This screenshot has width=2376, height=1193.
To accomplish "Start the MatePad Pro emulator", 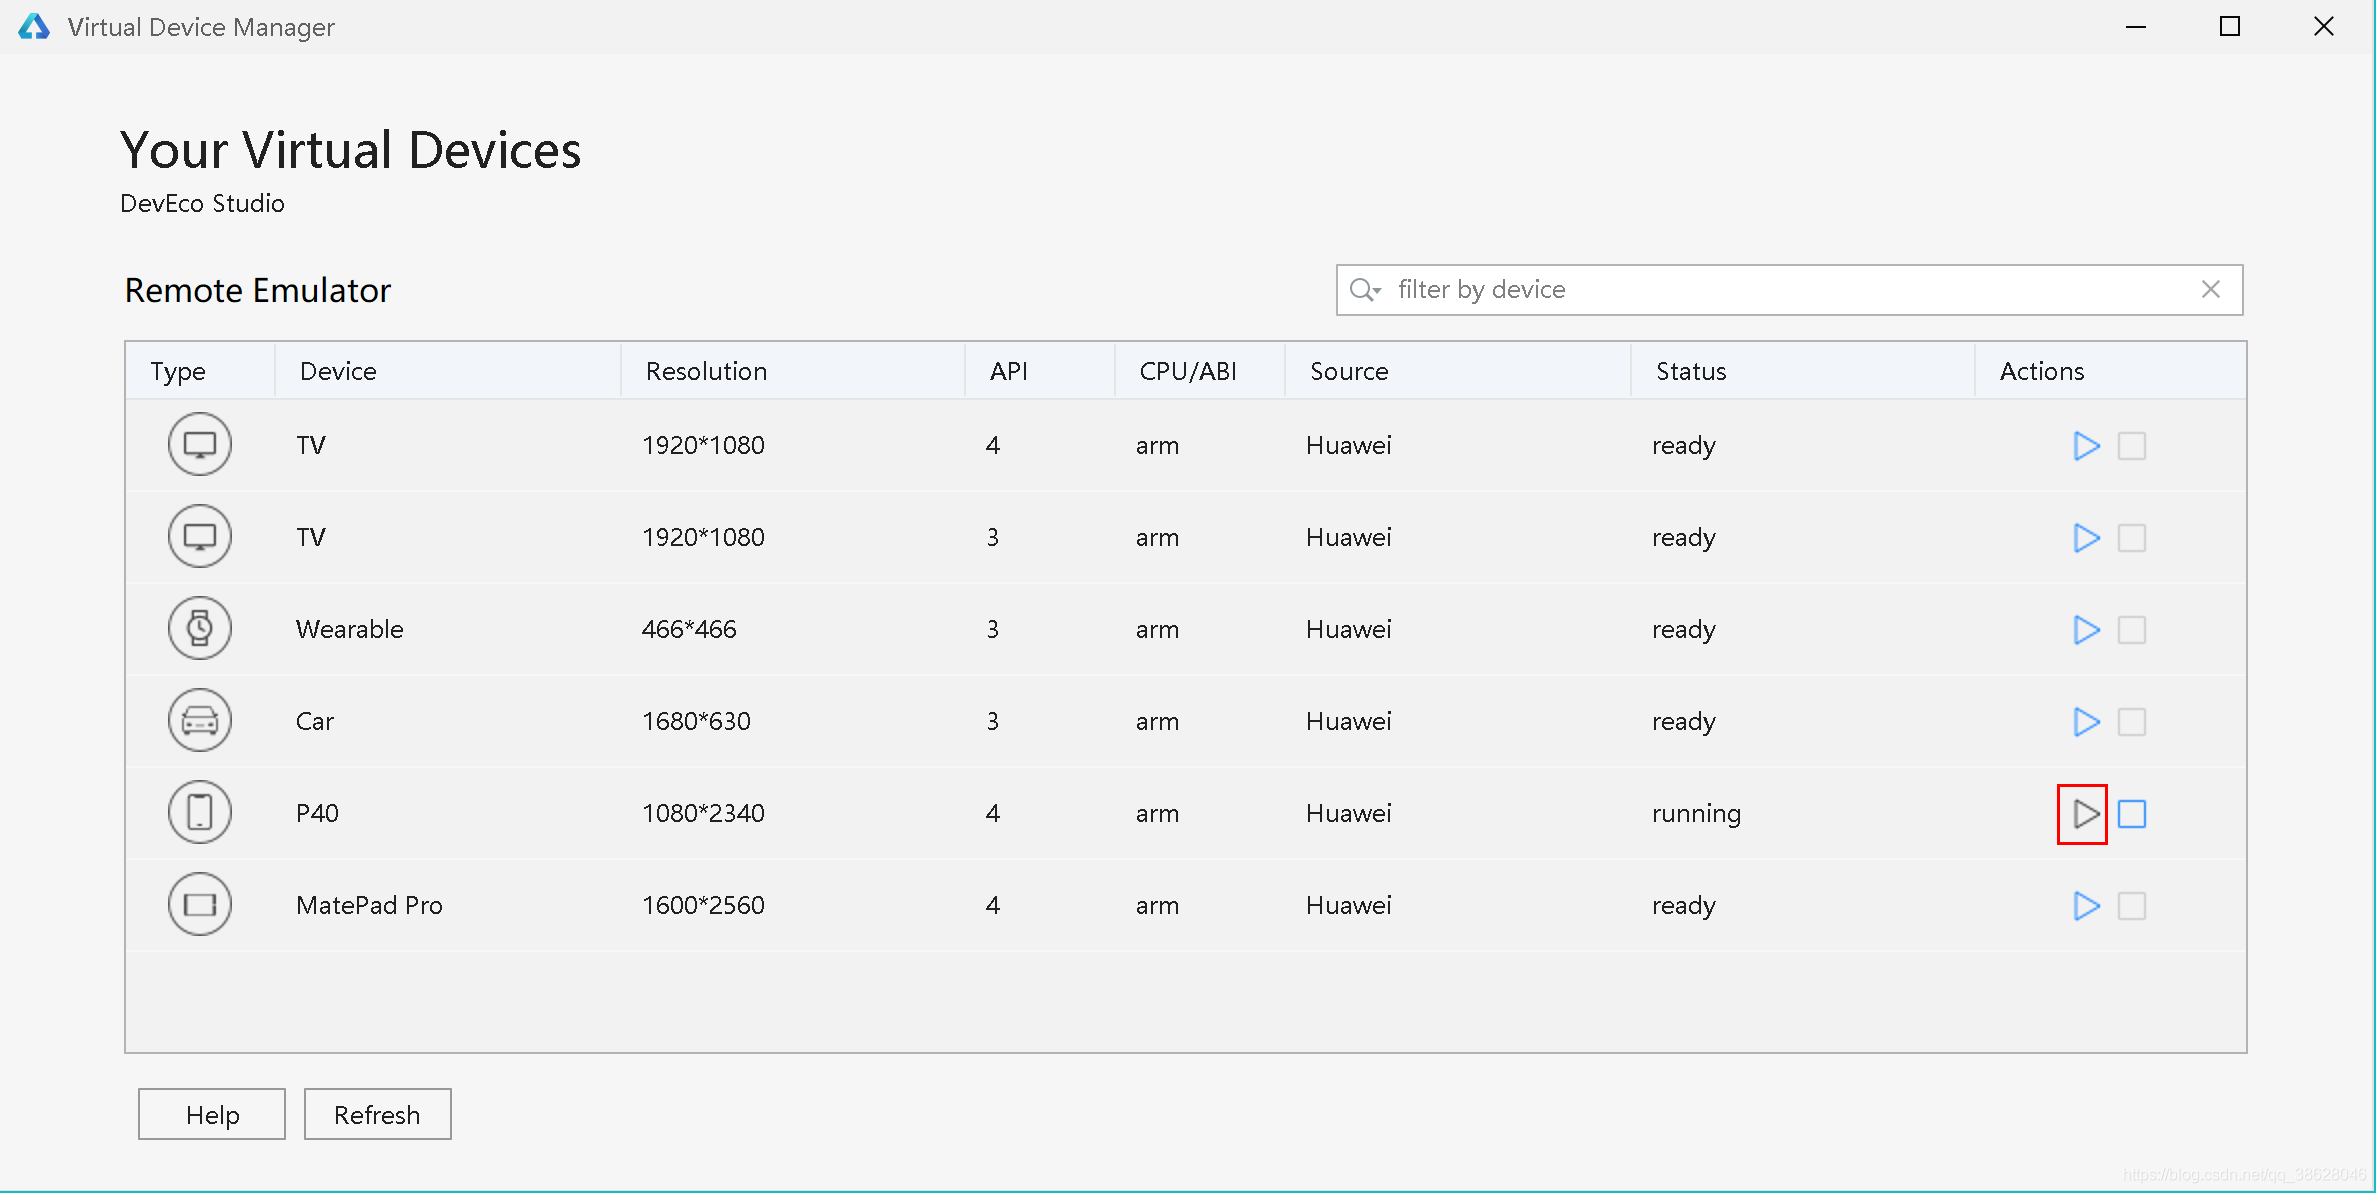I will (2085, 906).
